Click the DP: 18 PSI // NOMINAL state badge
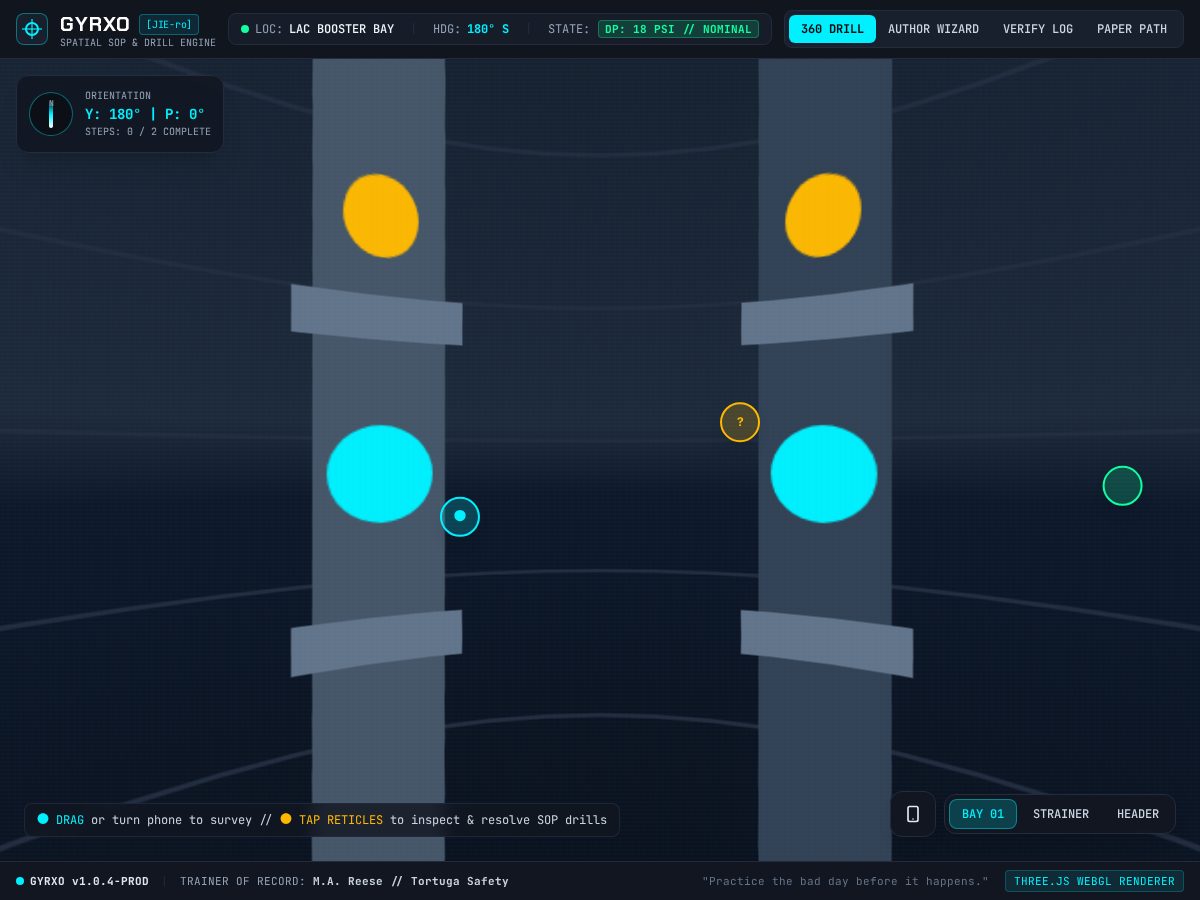This screenshot has width=1200, height=900. point(678,29)
